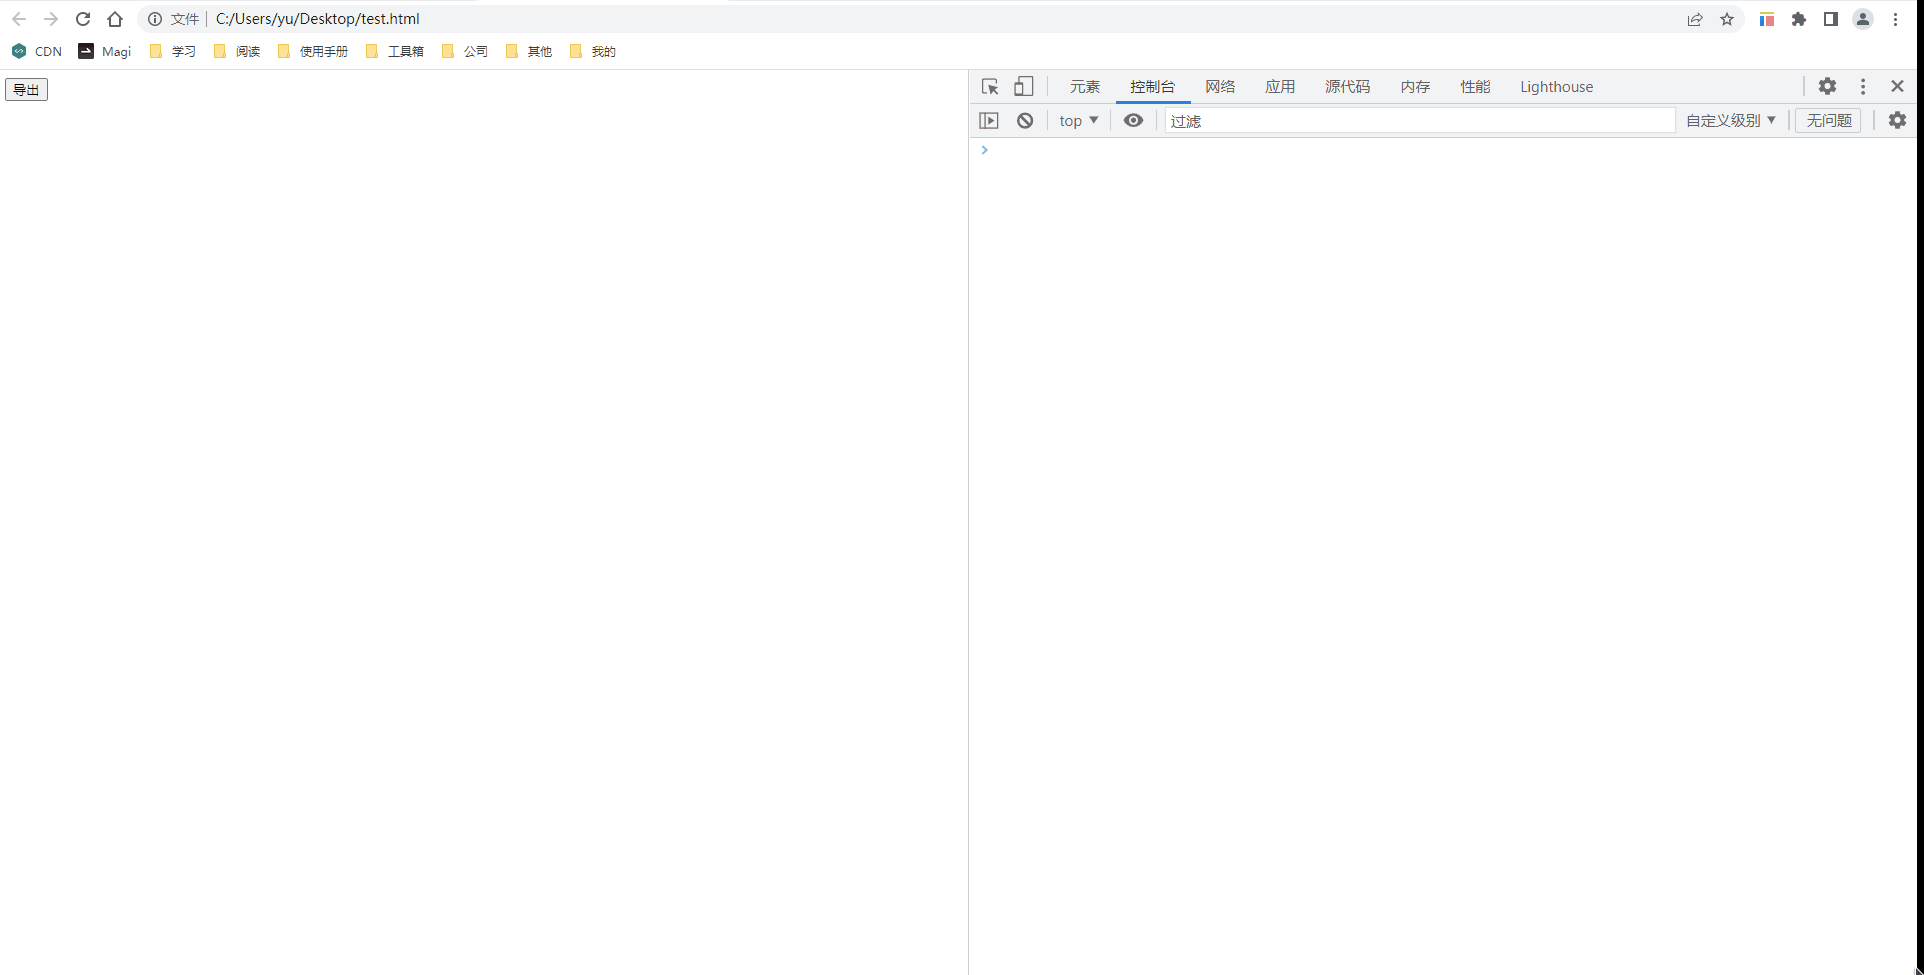1924x975 pixels.
Task: Open the 公司 bookmark folder
Action: (x=465, y=51)
